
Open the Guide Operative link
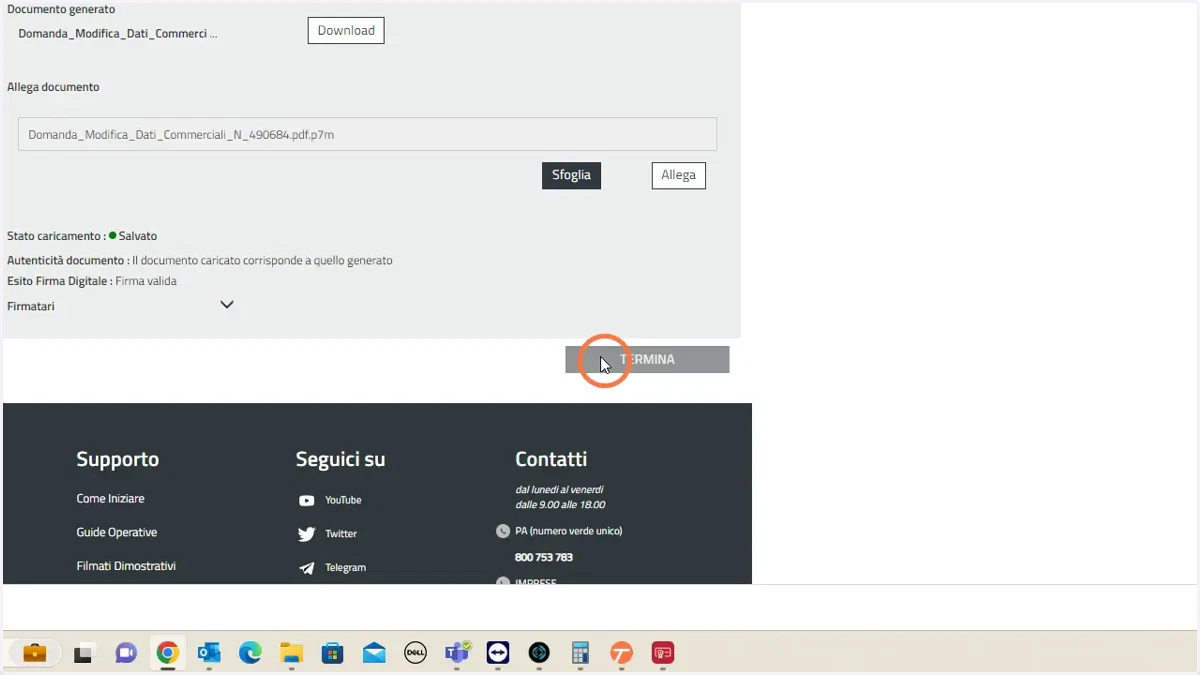point(116,532)
